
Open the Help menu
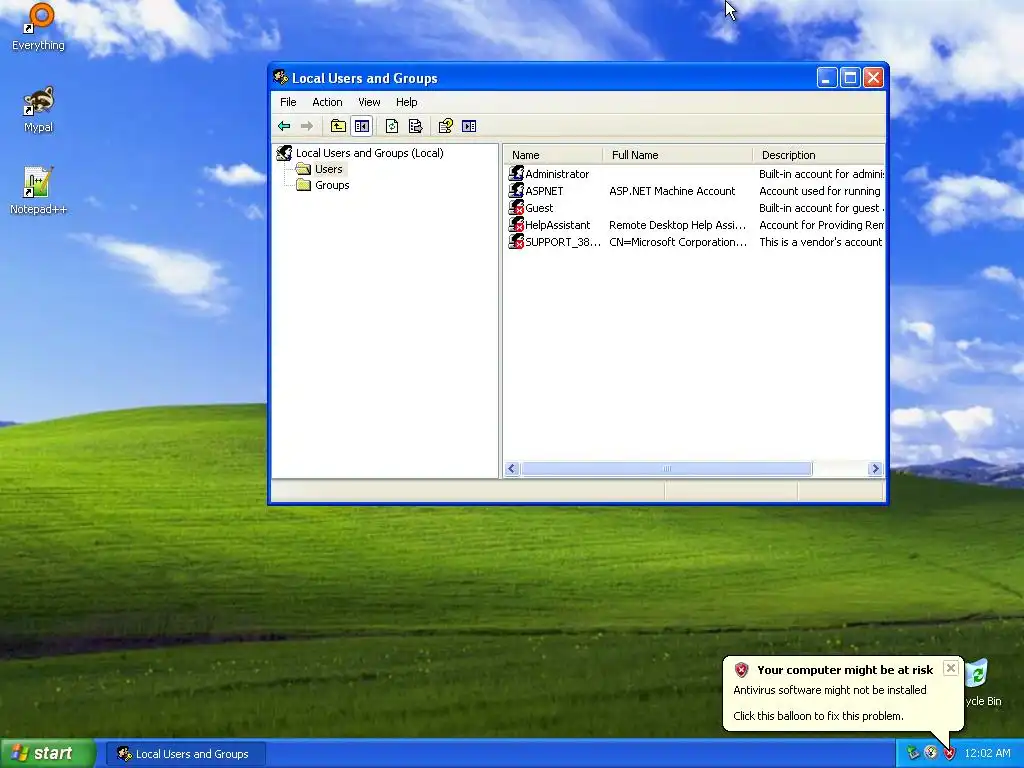click(406, 102)
